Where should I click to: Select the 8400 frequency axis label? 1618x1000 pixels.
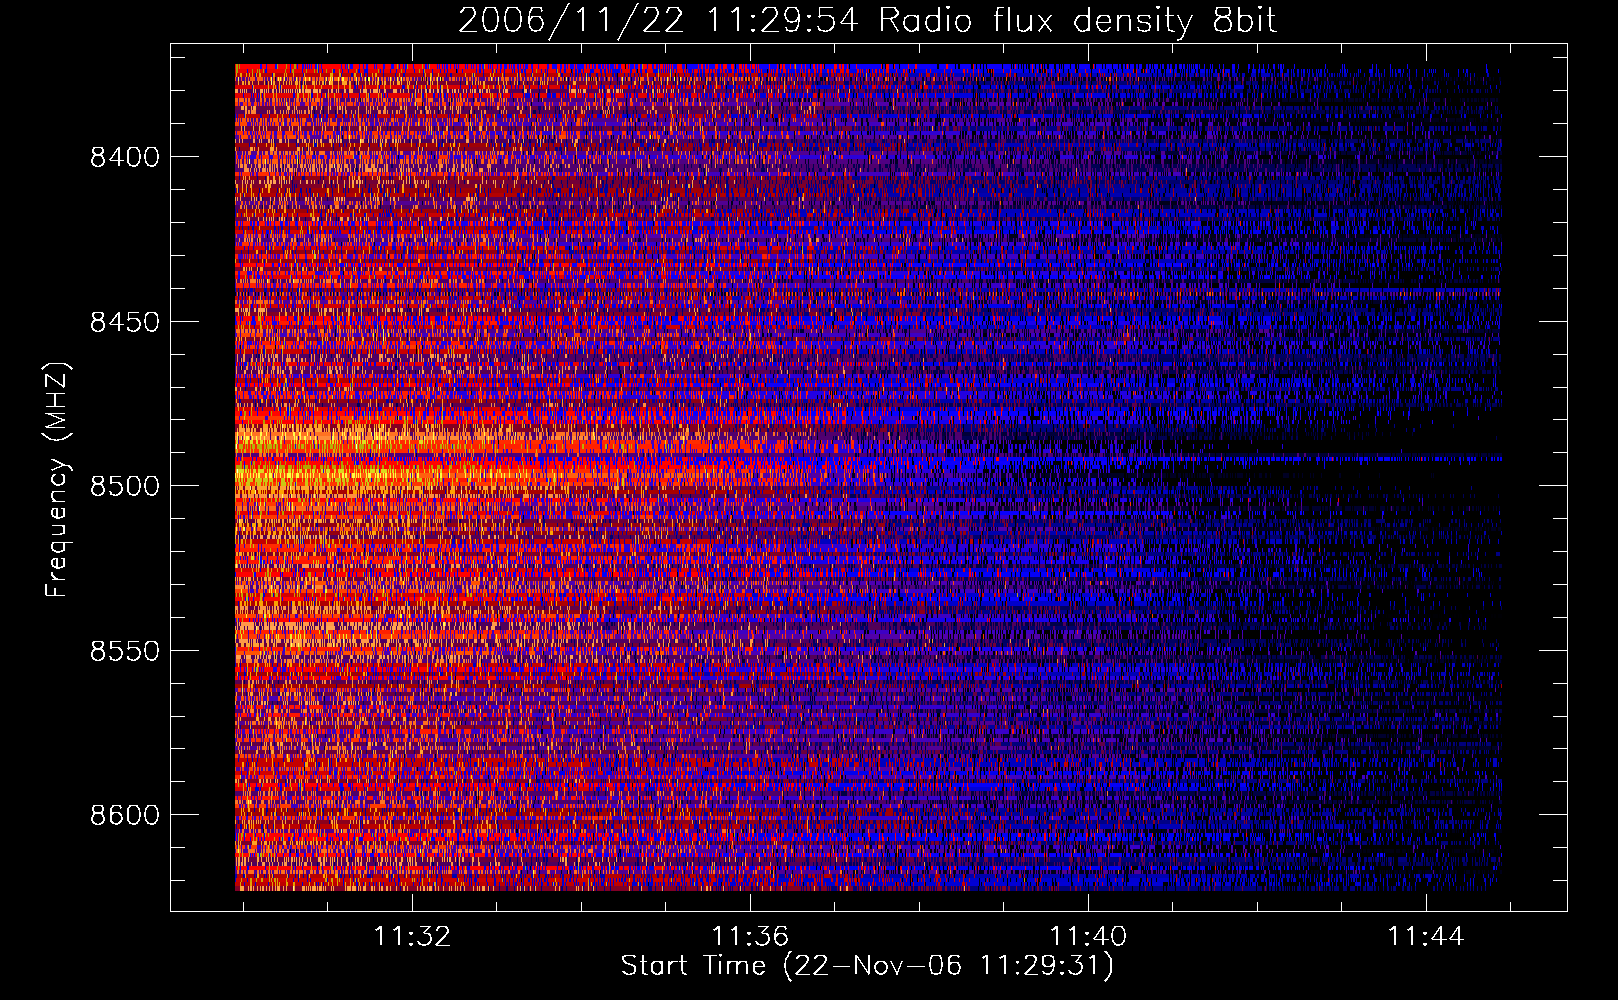124,157
